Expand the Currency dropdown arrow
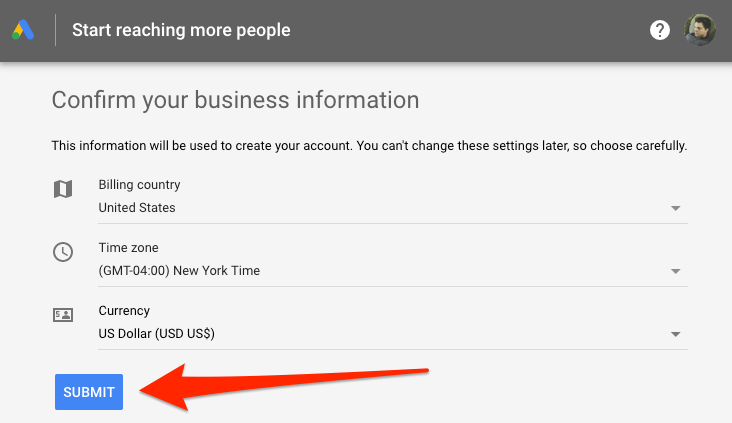 [x=676, y=334]
